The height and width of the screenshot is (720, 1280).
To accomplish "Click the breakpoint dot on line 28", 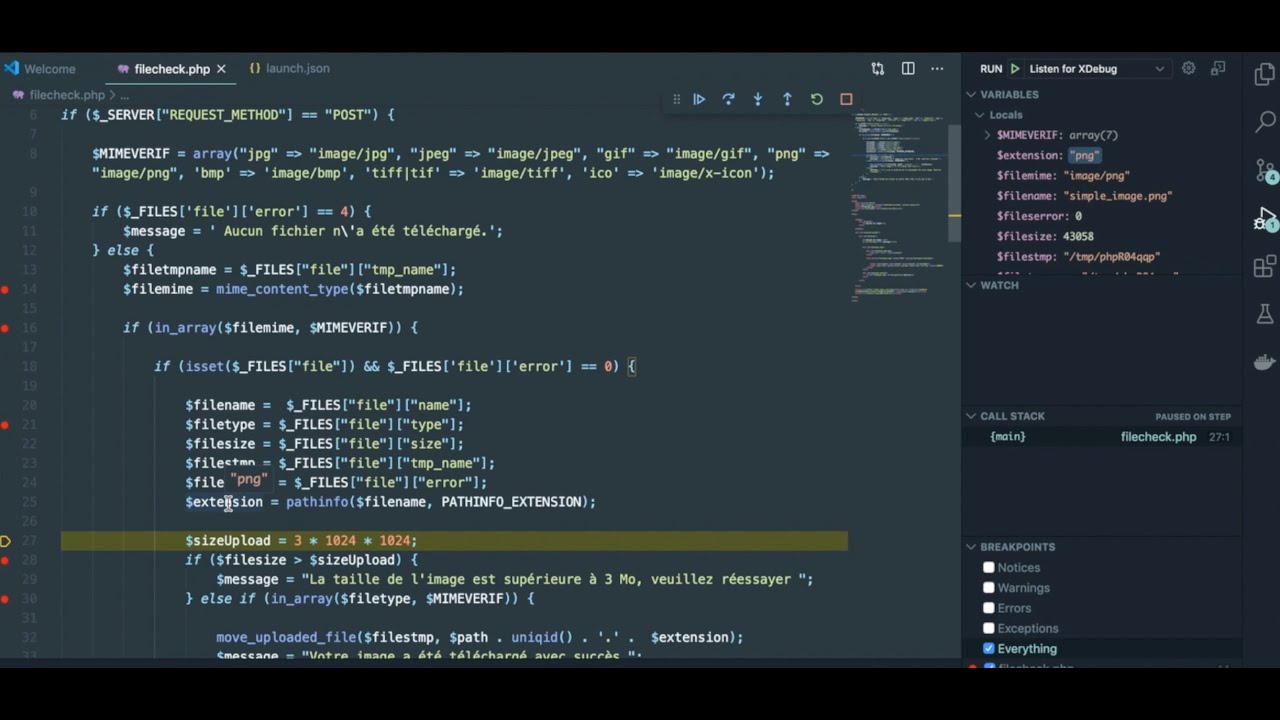I will (5, 560).
